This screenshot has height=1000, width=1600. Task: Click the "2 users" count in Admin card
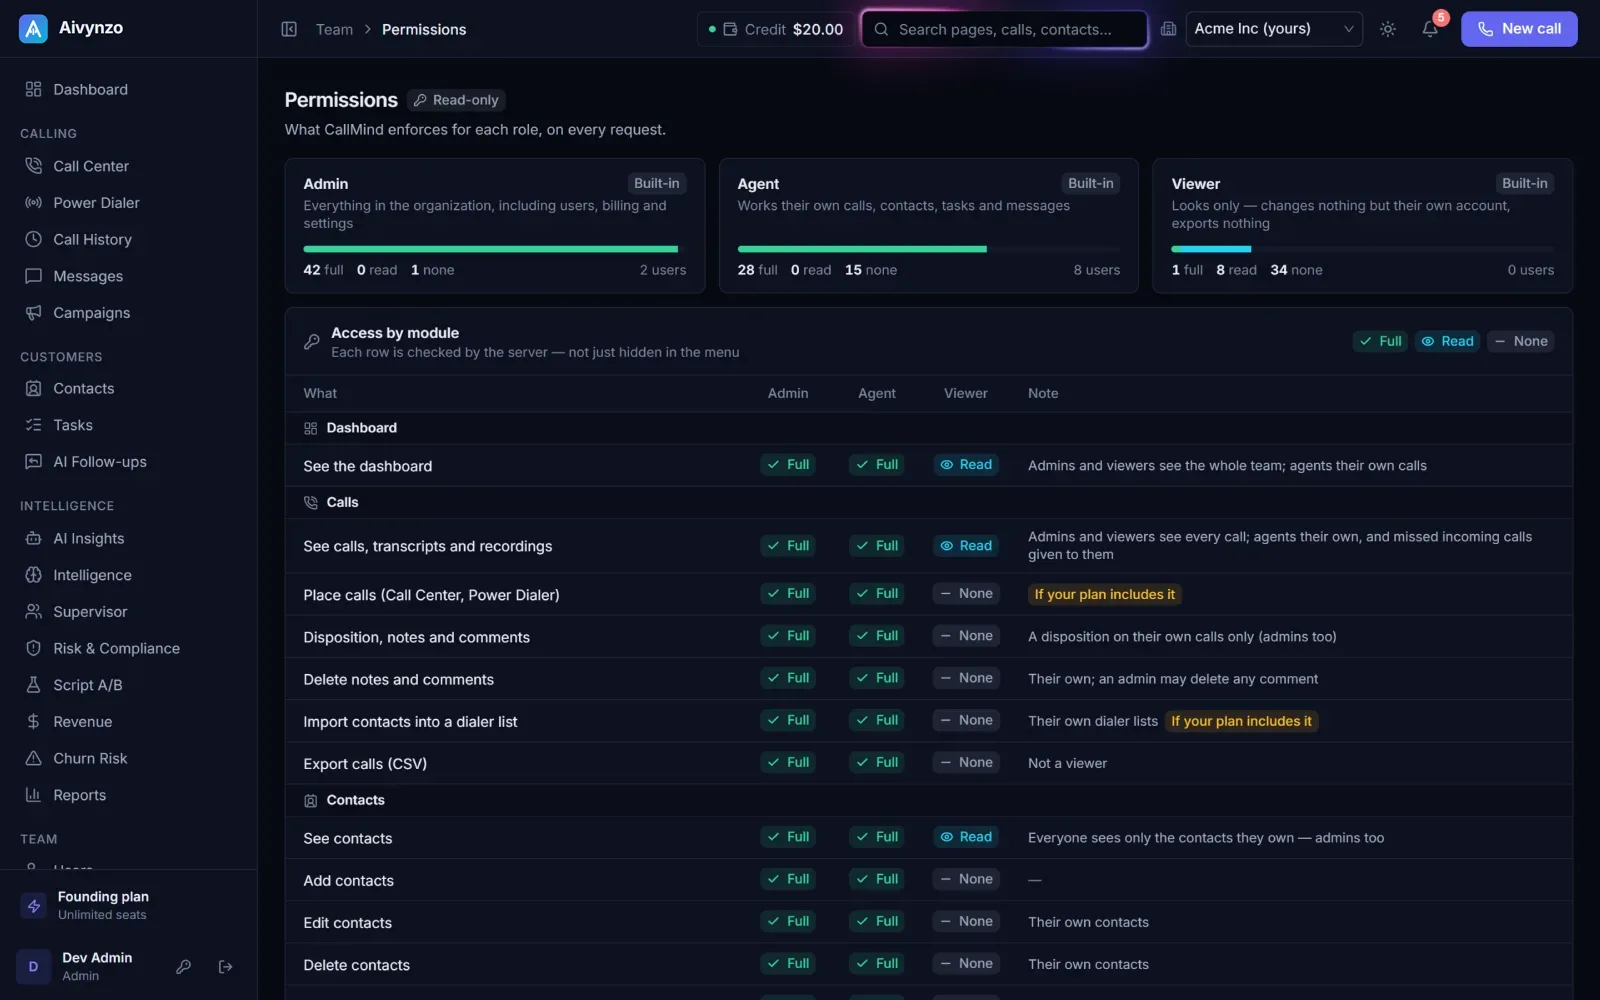[663, 270]
